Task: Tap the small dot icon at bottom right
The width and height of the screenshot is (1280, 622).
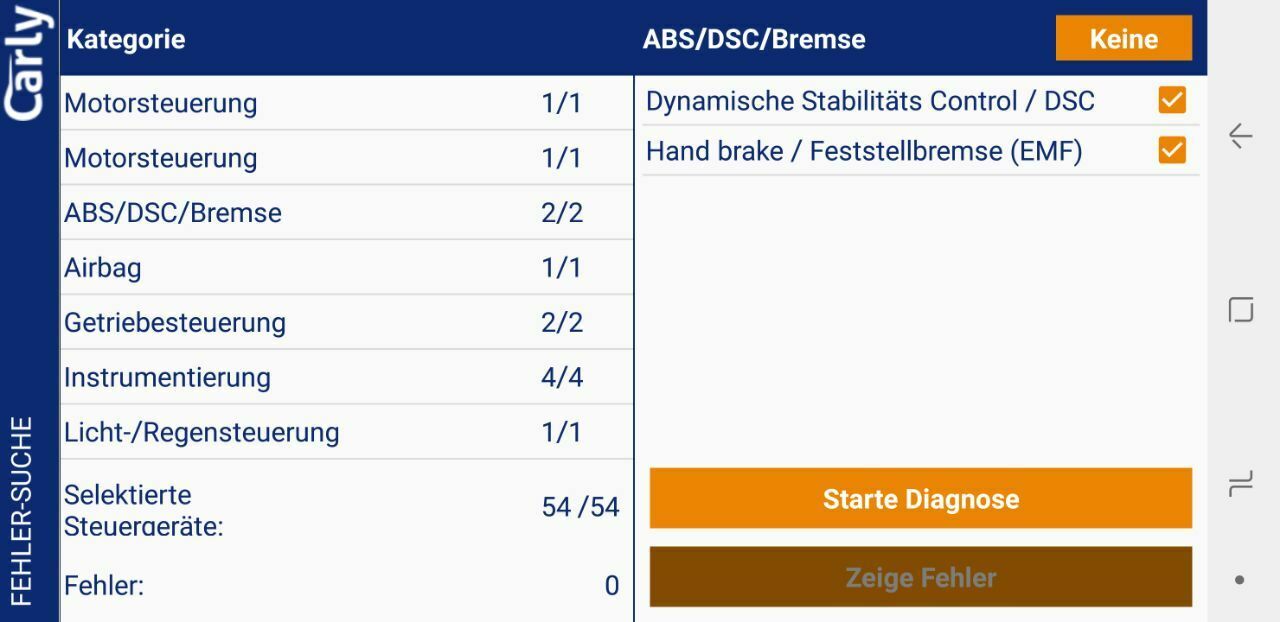Action: (1240, 578)
